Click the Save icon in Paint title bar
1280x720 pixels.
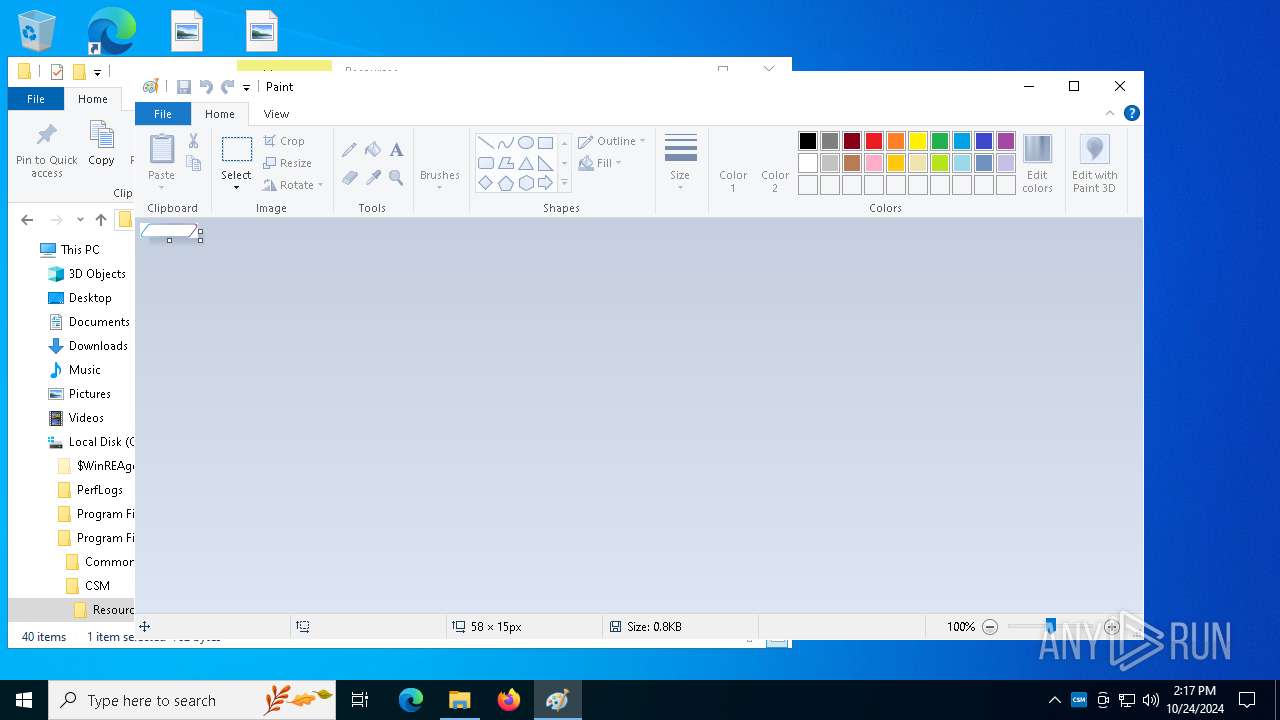click(x=184, y=87)
